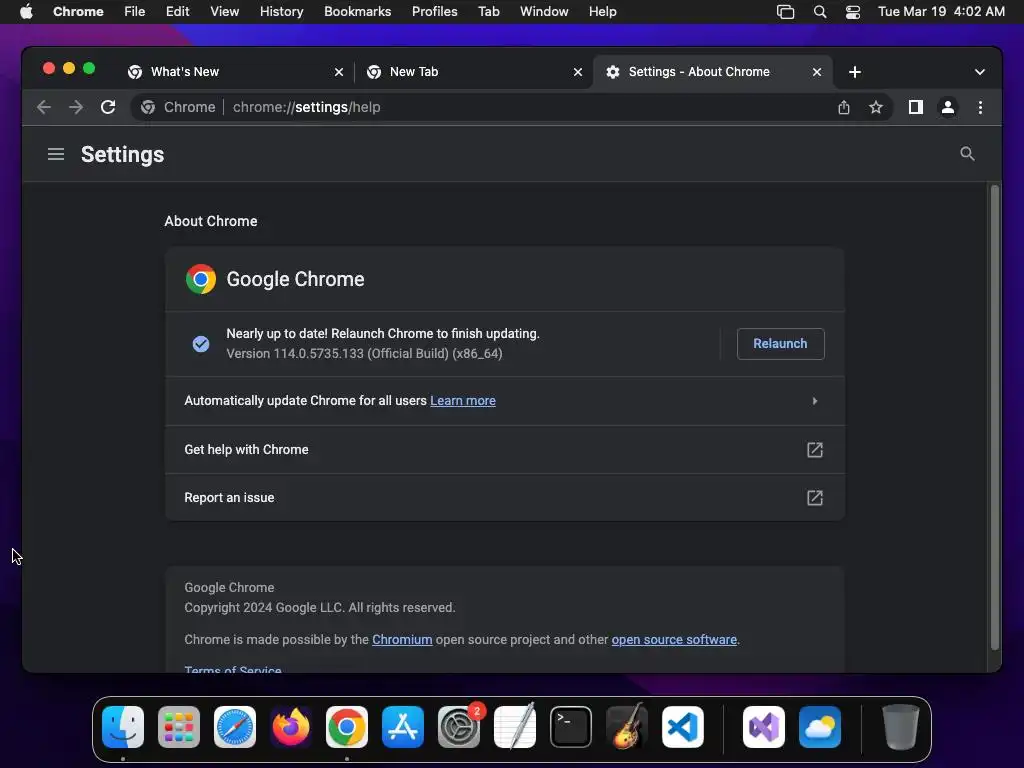Open a new tab with plus button
The width and height of the screenshot is (1024, 768).
pos(854,72)
